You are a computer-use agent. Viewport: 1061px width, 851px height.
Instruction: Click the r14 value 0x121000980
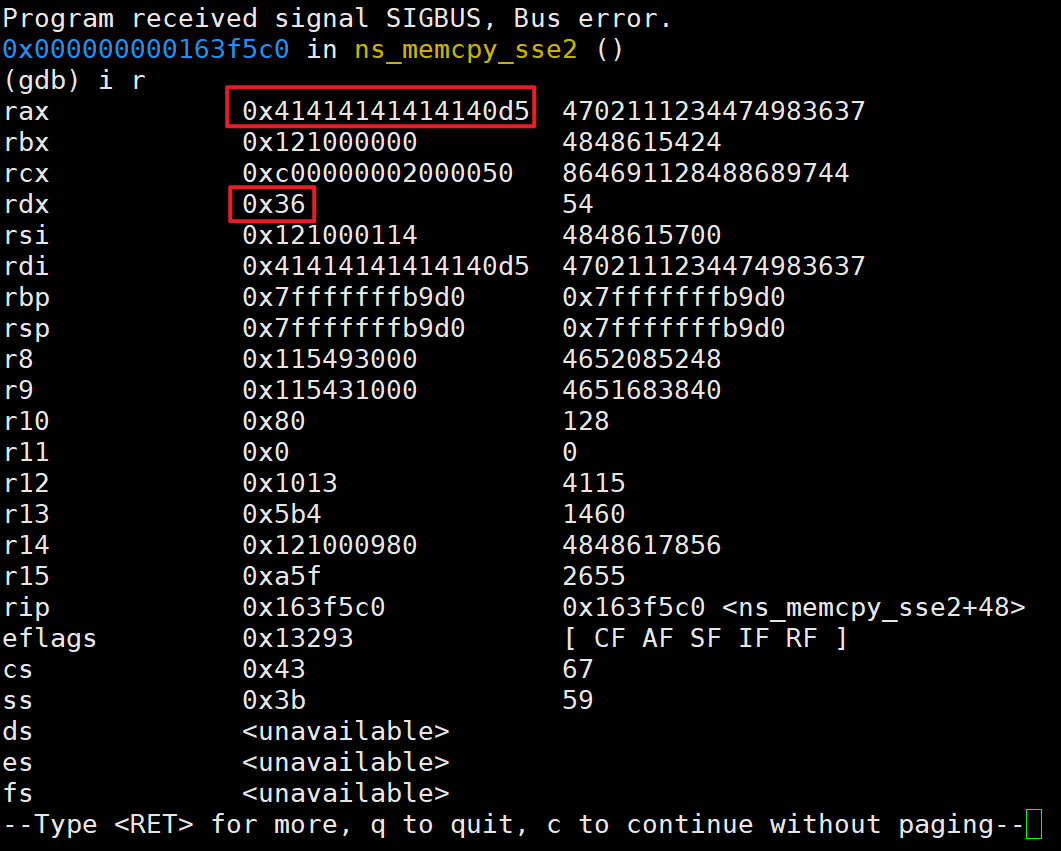coord(330,545)
